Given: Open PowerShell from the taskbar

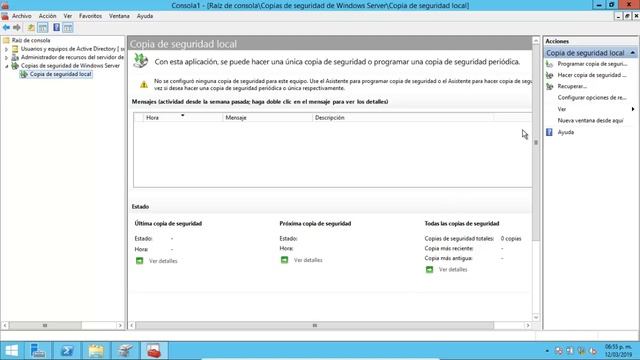Looking at the screenshot, I should pos(67,351).
